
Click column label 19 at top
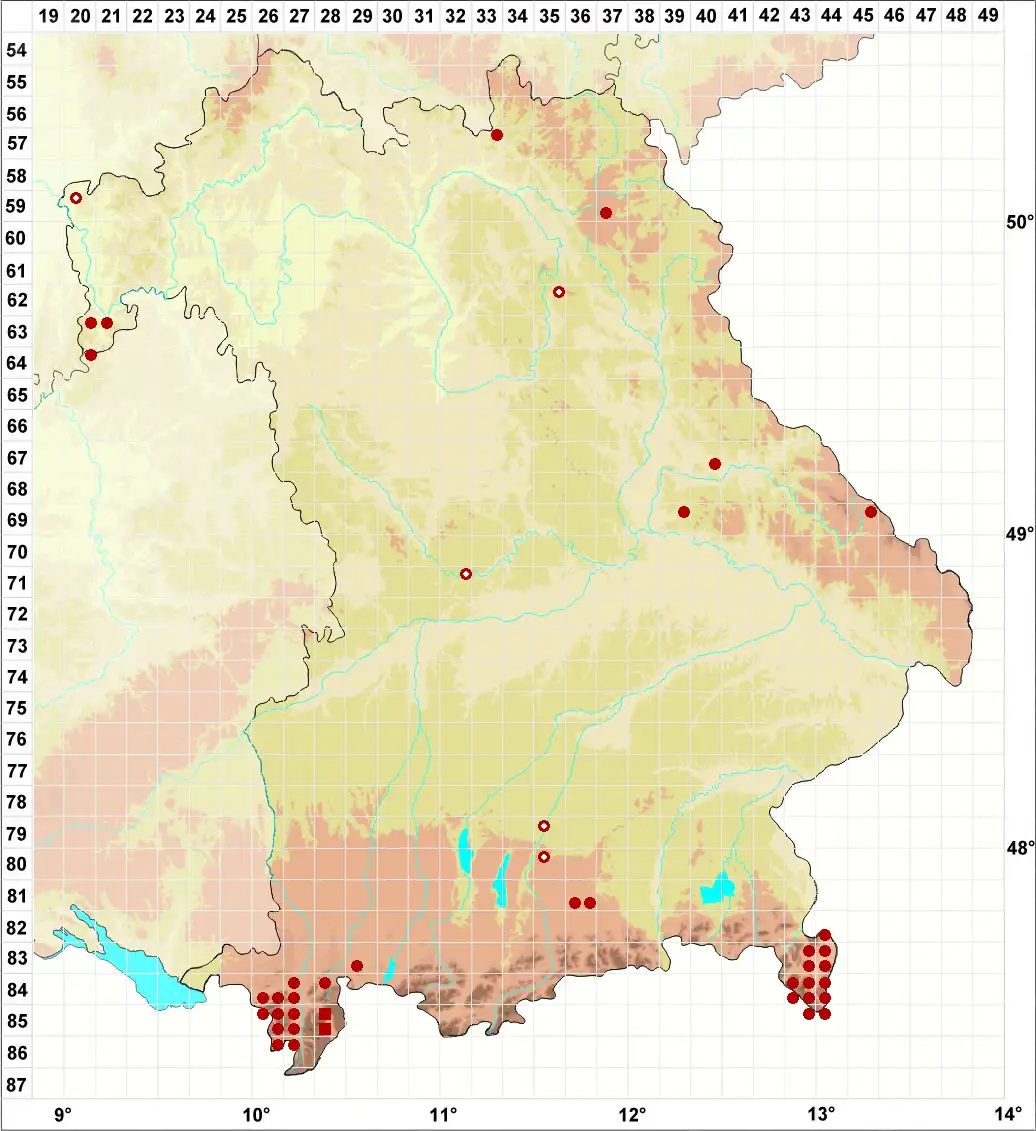pos(48,15)
